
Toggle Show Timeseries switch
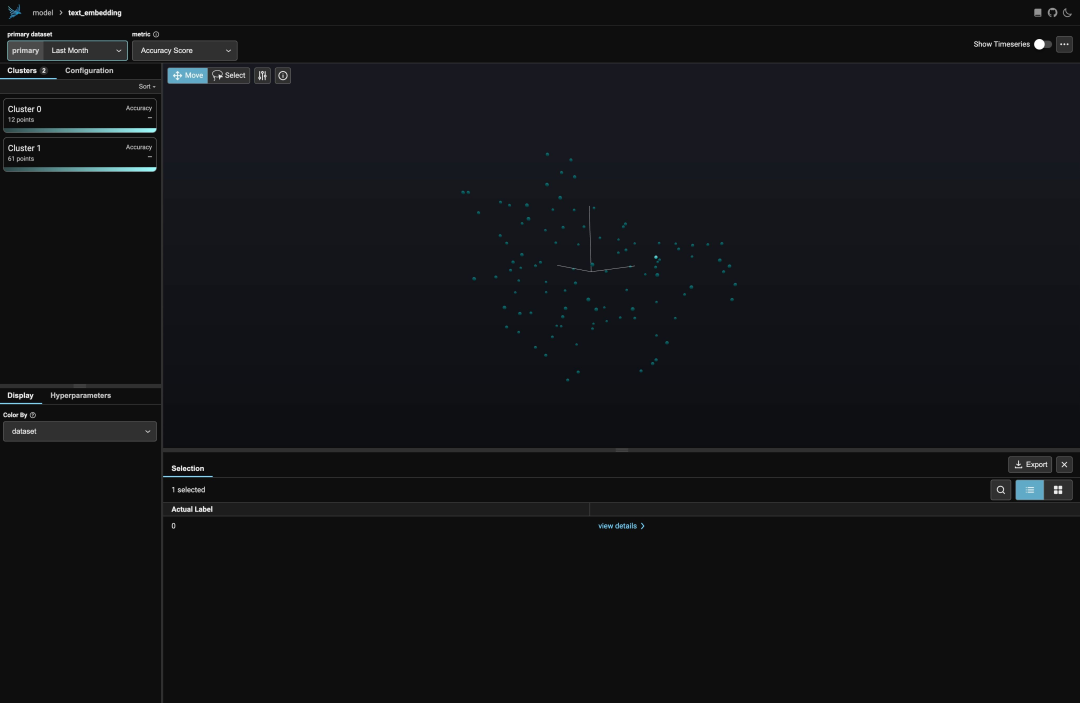pos(1042,44)
